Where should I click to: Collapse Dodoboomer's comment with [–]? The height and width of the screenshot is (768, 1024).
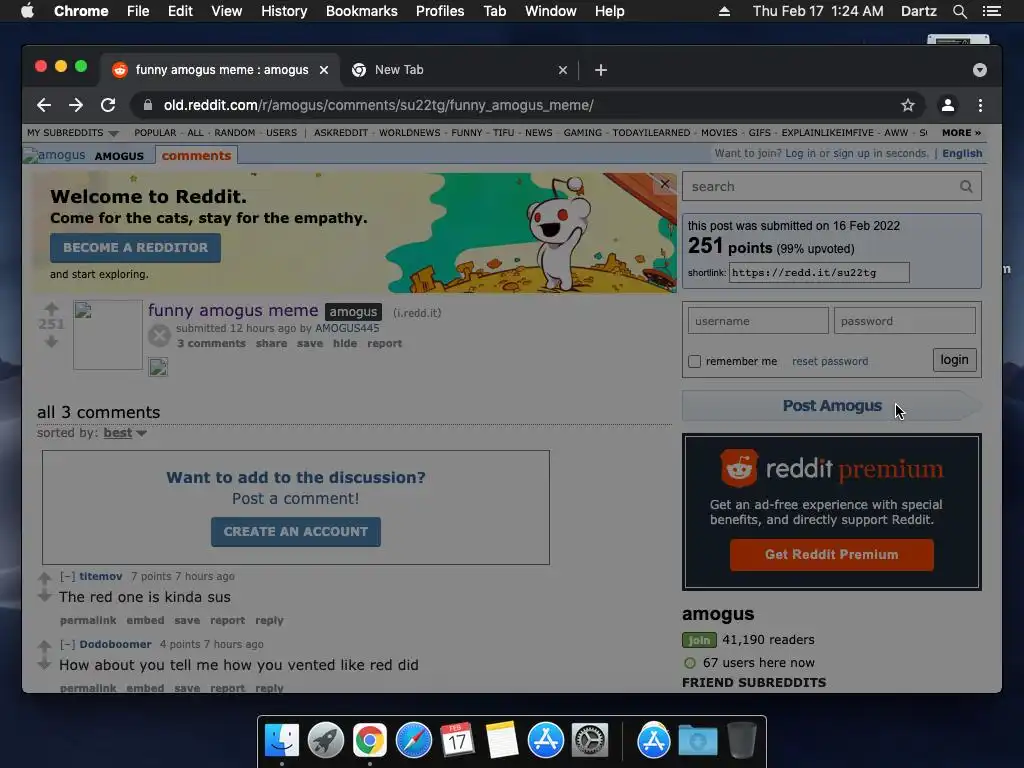pos(67,644)
